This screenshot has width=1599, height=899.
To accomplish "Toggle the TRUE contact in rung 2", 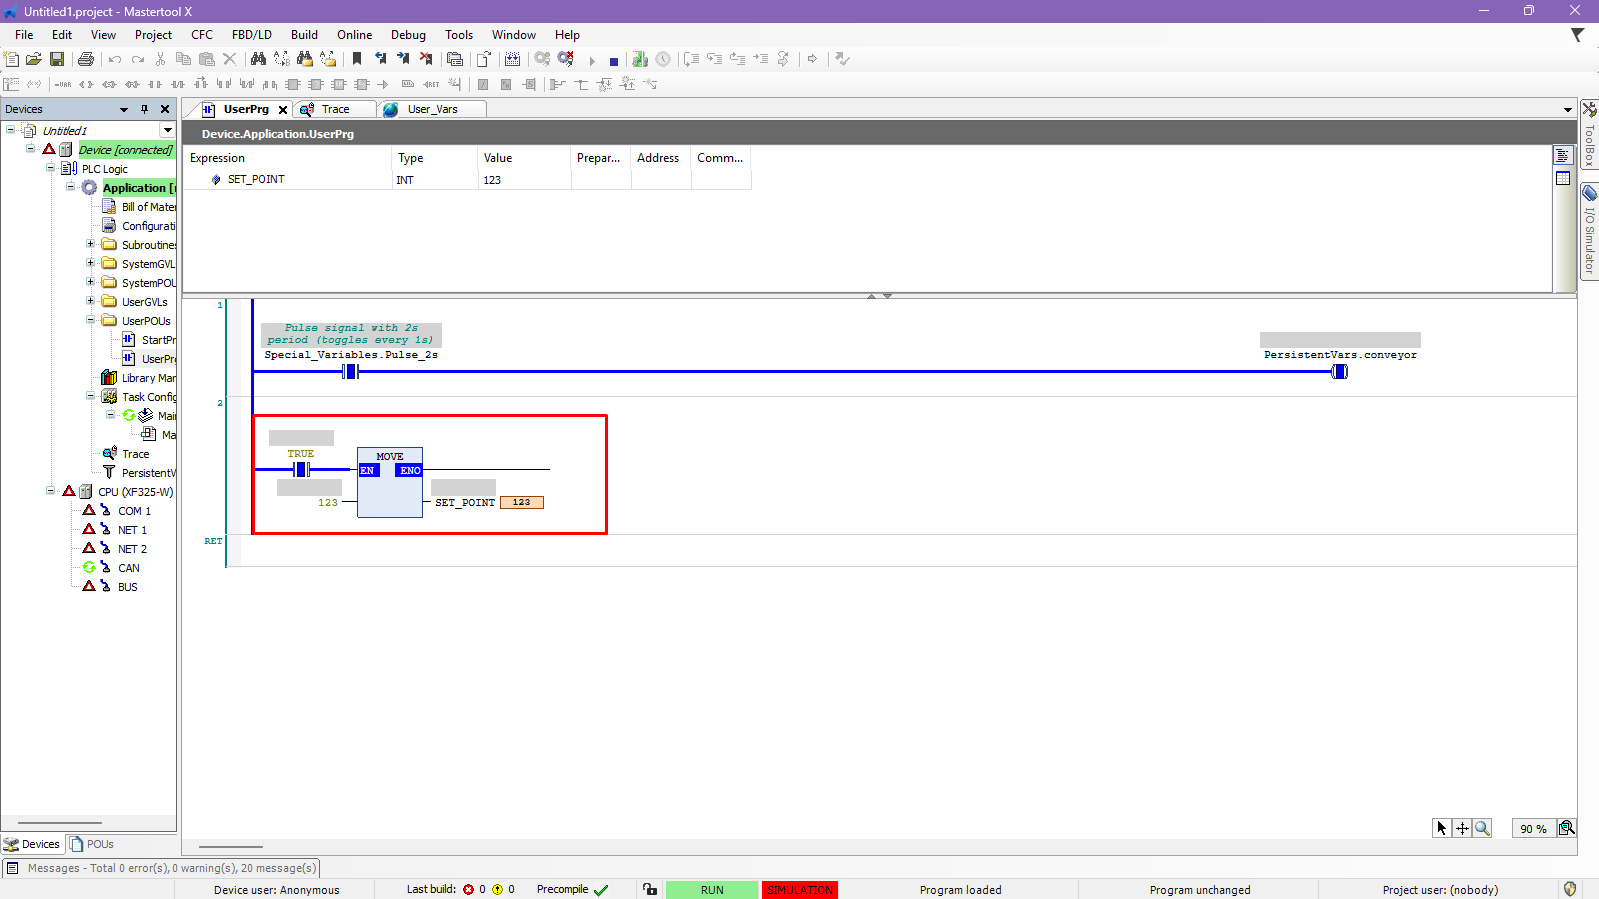I will point(301,469).
